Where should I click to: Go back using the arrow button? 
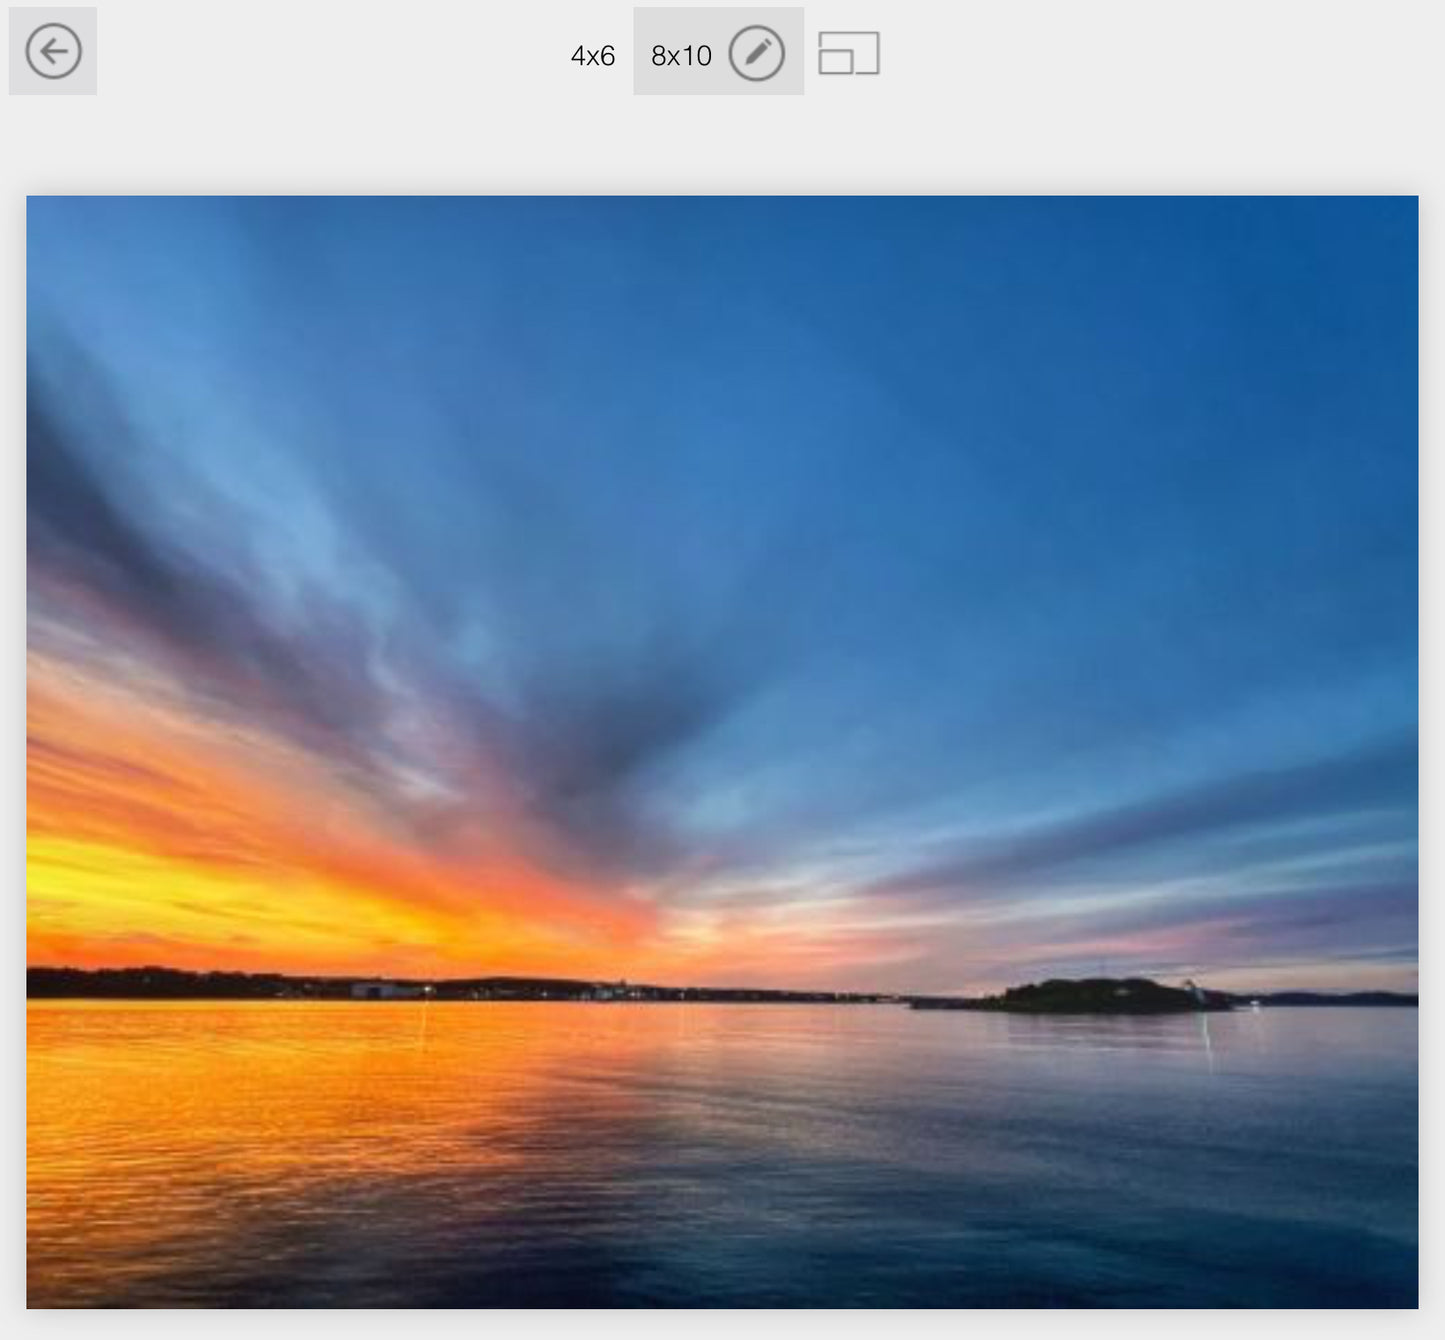coord(53,51)
